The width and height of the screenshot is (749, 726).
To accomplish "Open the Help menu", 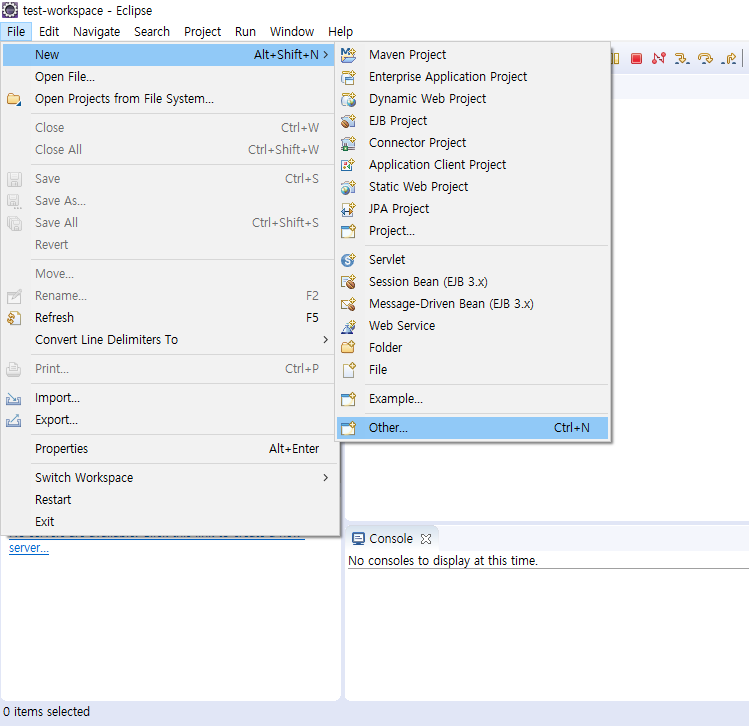I will click(341, 32).
